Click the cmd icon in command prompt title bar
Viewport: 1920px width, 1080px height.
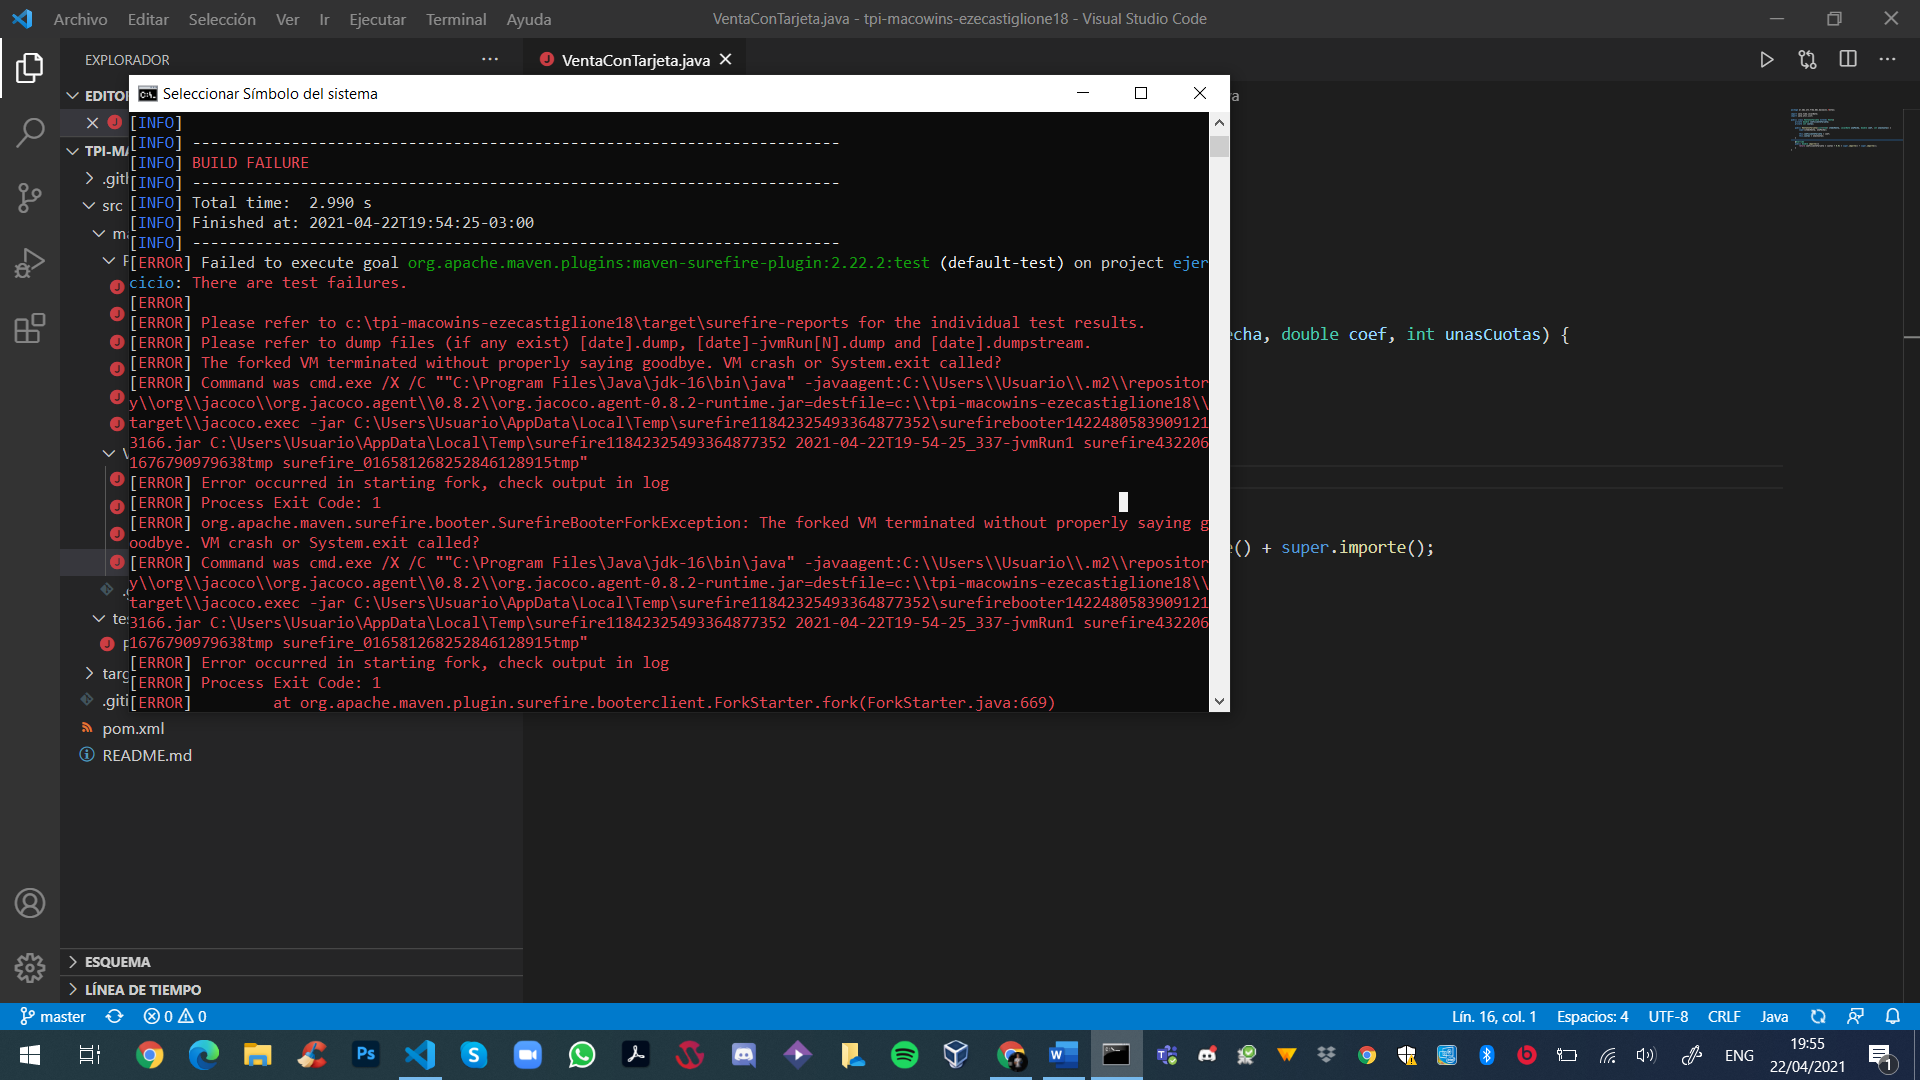point(148,94)
